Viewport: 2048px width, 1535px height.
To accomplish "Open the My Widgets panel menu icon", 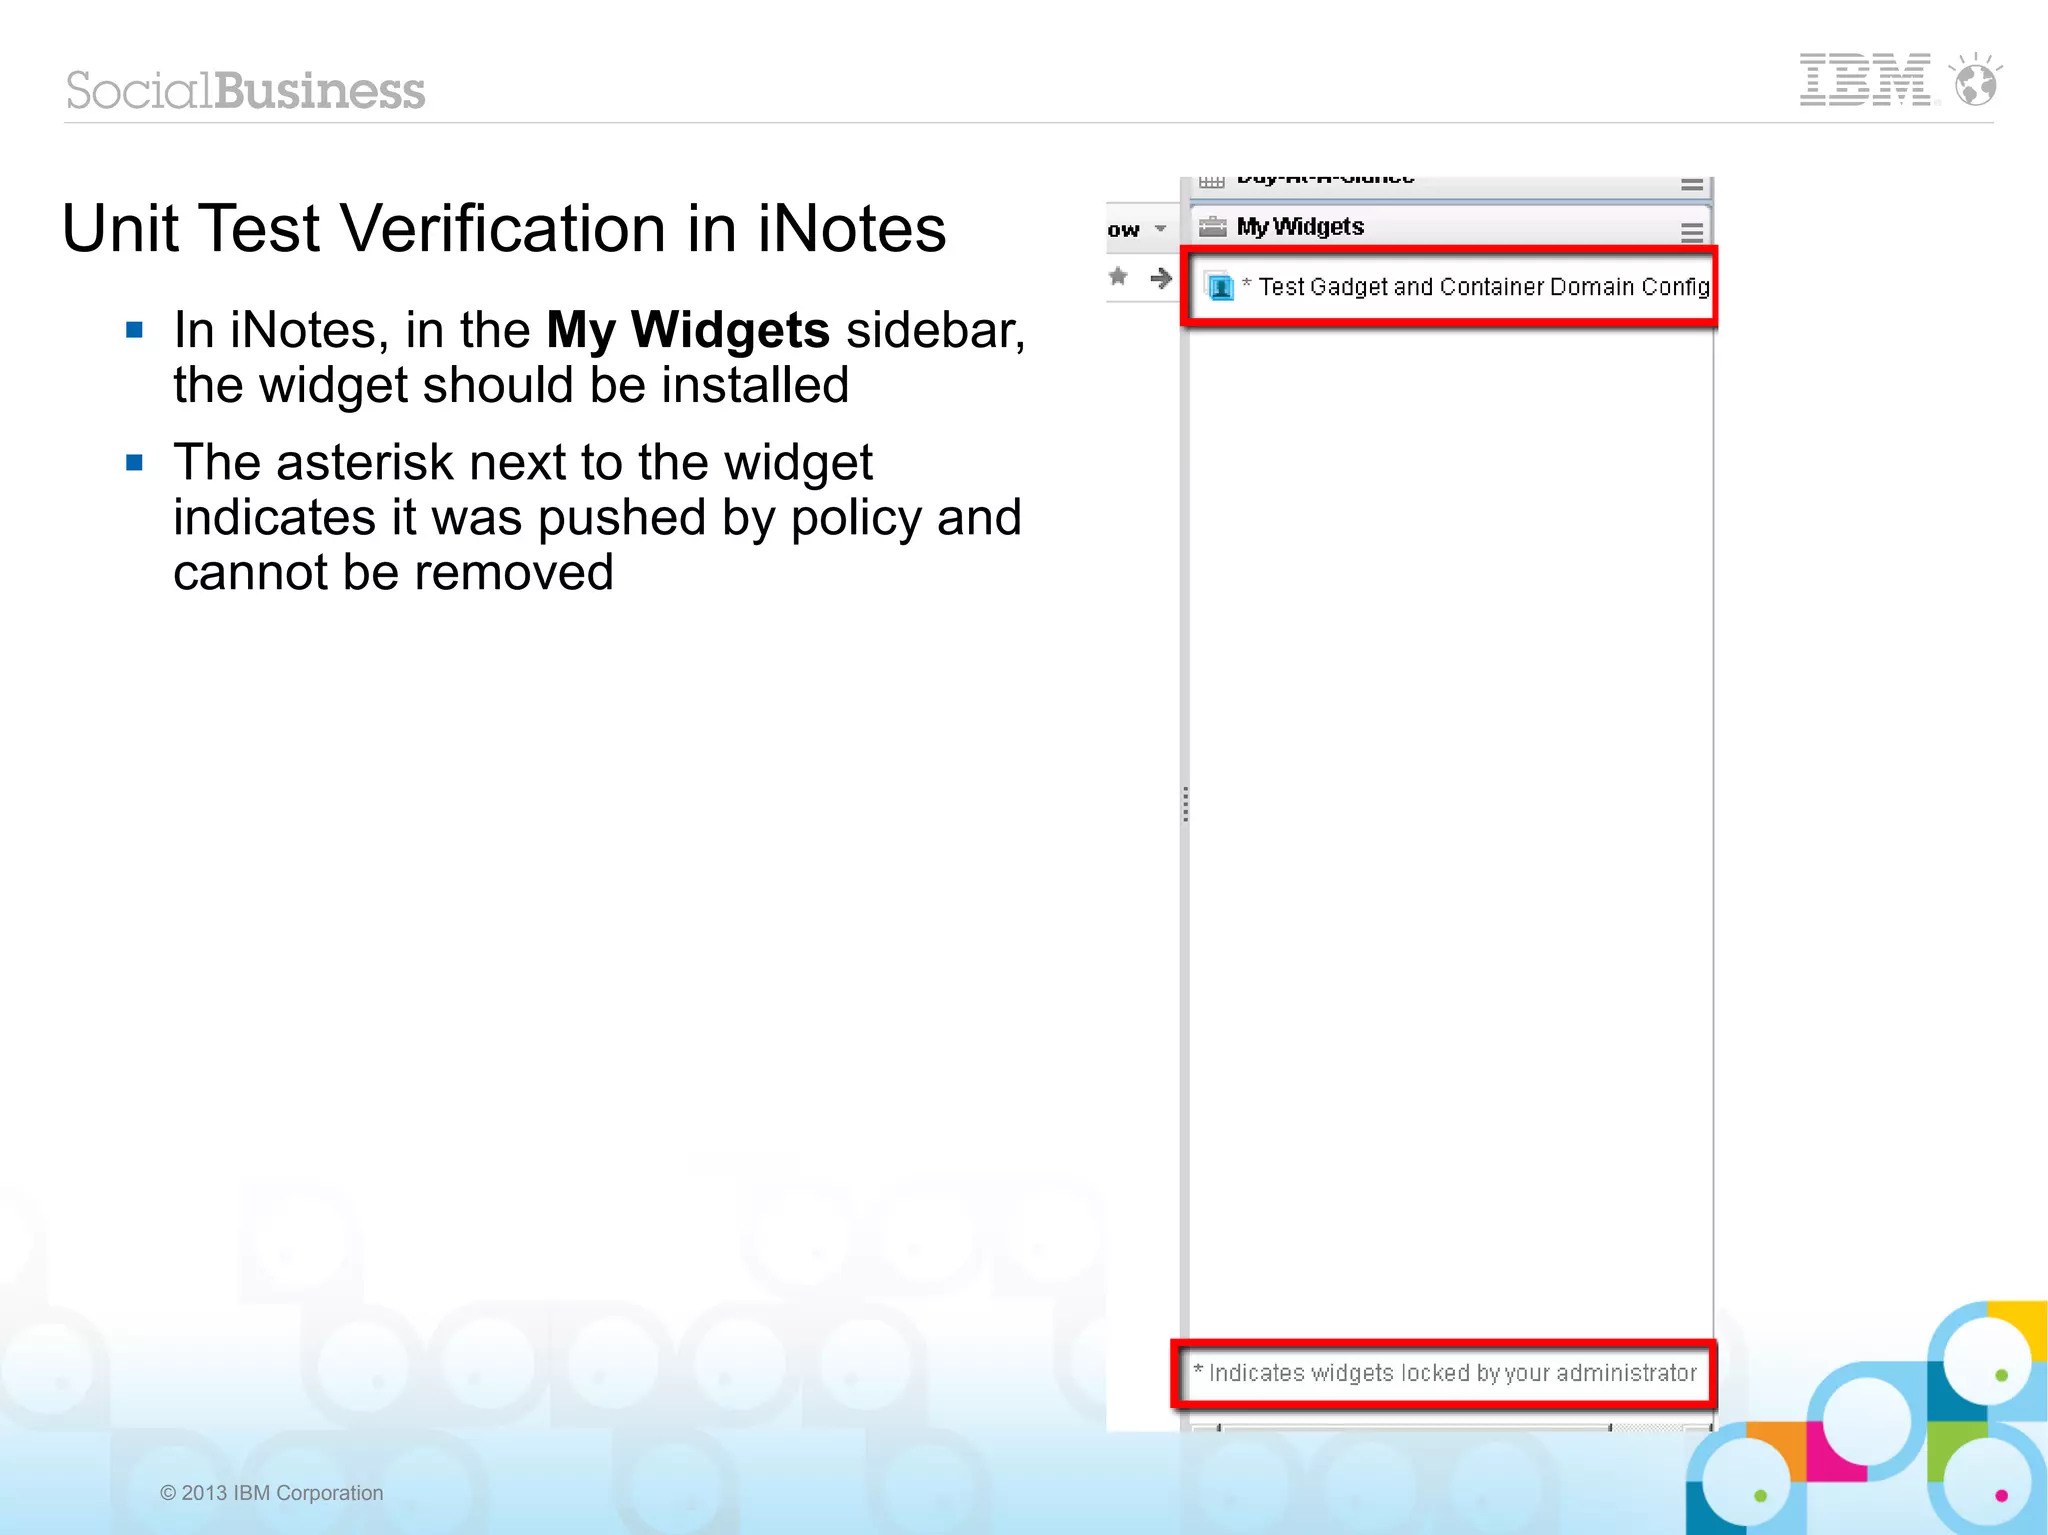I will (1691, 232).
